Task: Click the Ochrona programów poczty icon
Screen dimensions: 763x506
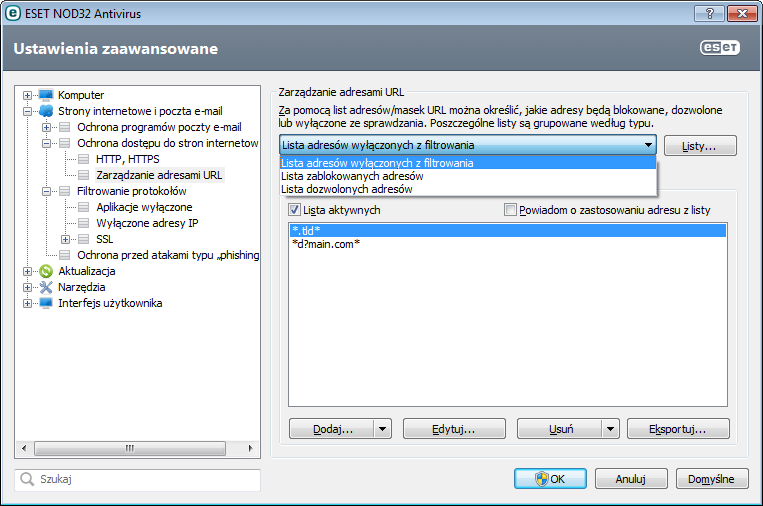Action: tap(65, 127)
